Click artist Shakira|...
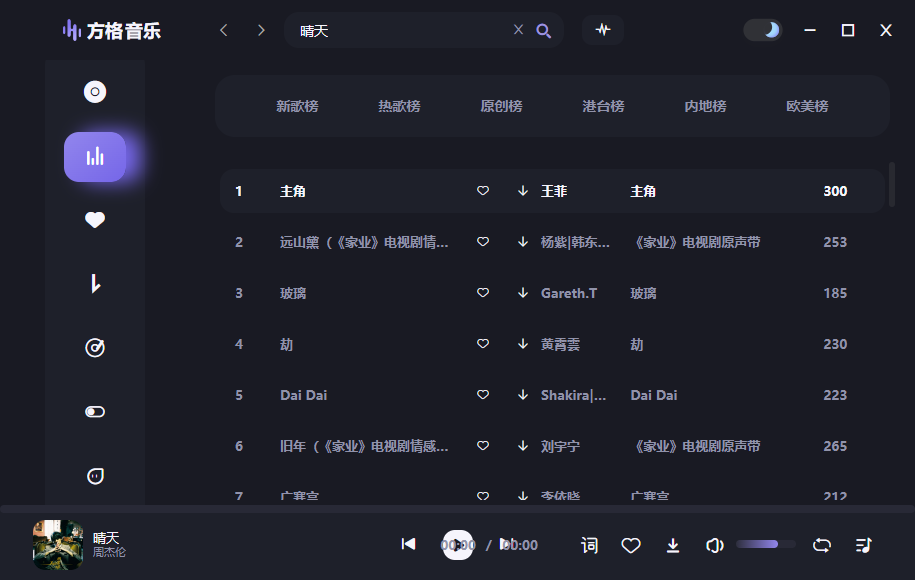The image size is (915, 580). point(573,395)
